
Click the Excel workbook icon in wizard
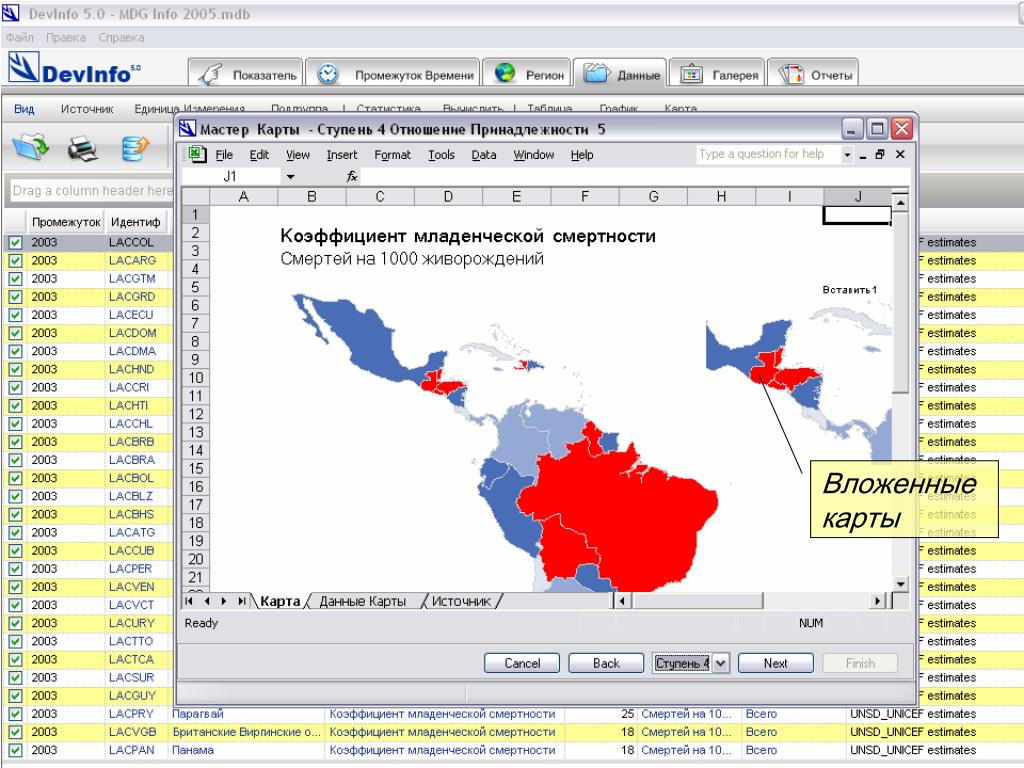(x=197, y=154)
